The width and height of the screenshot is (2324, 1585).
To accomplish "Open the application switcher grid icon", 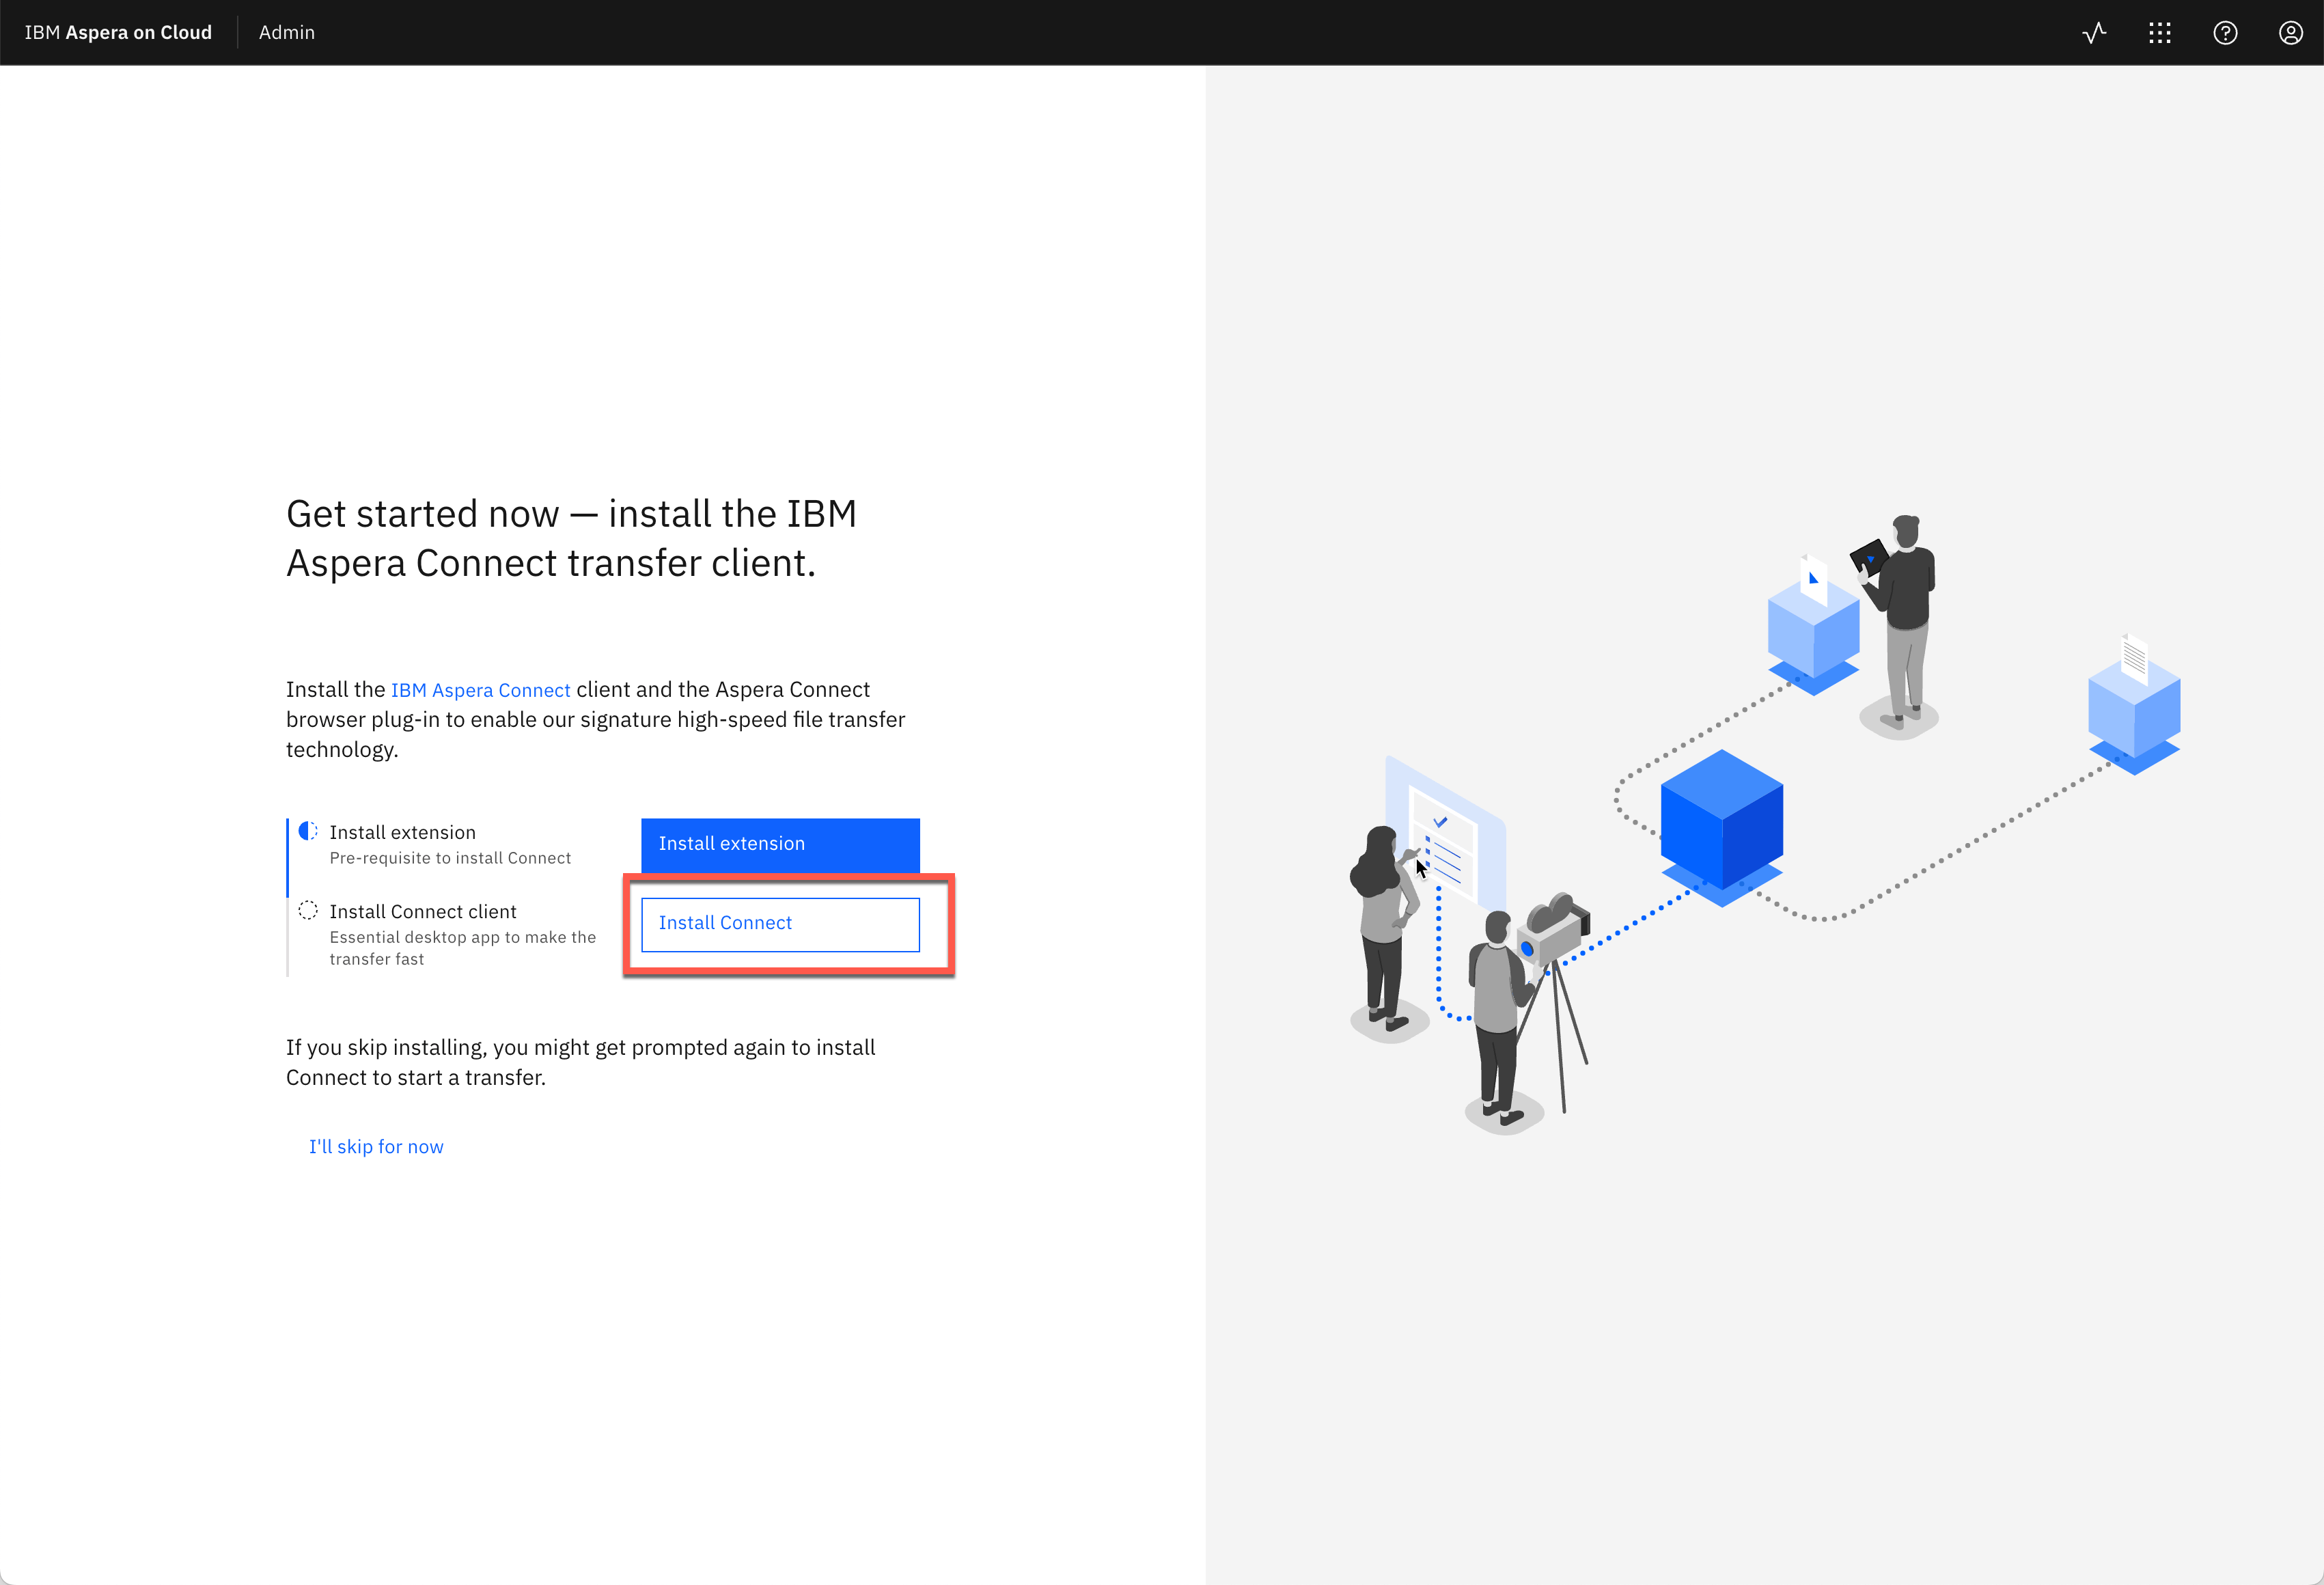I will coord(2160,32).
